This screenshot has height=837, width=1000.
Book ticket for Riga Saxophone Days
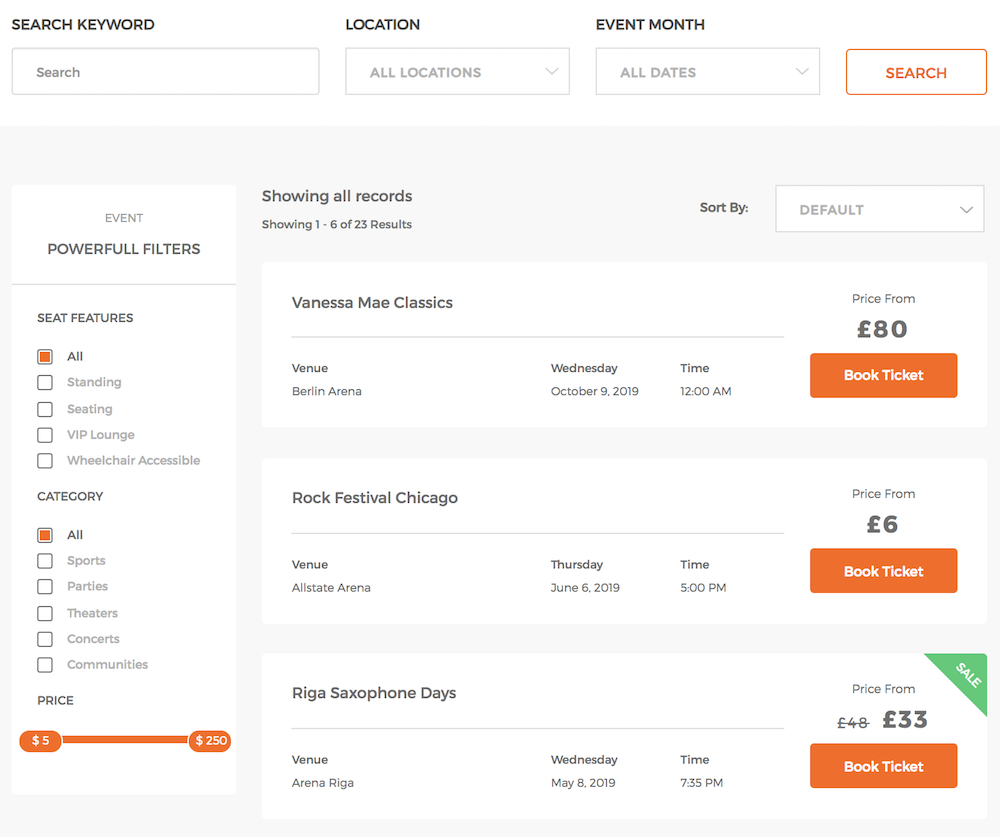[883, 766]
